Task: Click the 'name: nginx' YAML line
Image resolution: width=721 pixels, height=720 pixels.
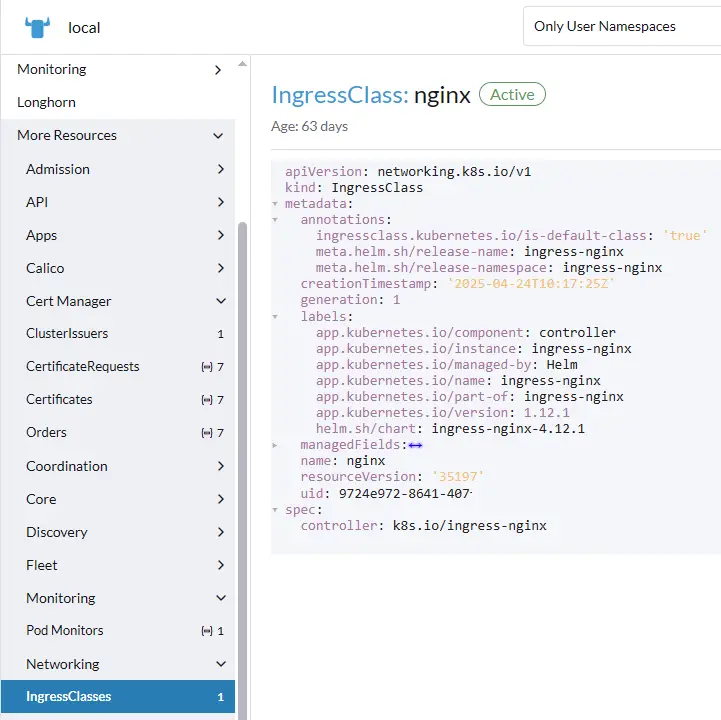Action: [x=343, y=461]
